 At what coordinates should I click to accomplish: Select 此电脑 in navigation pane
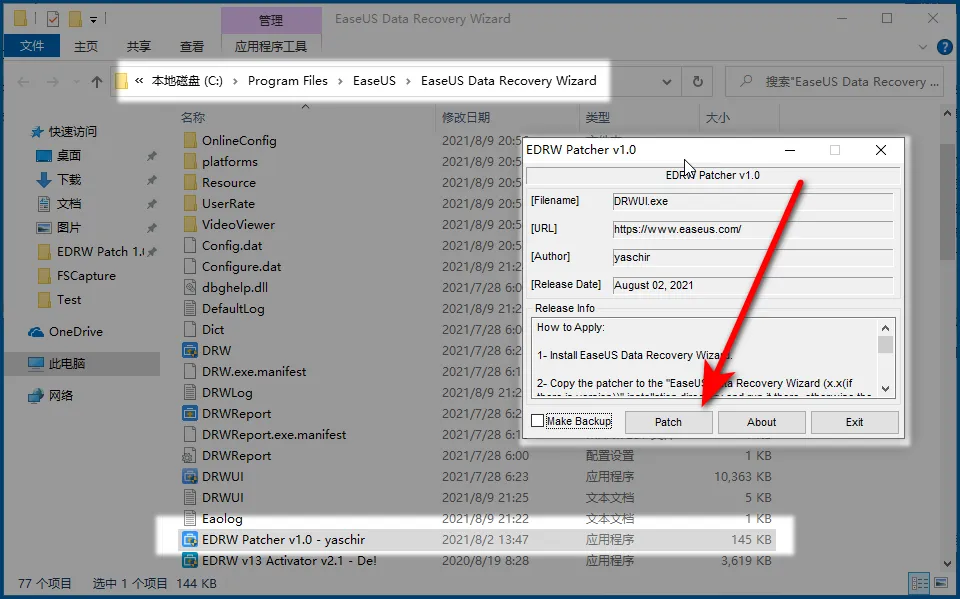[66, 363]
